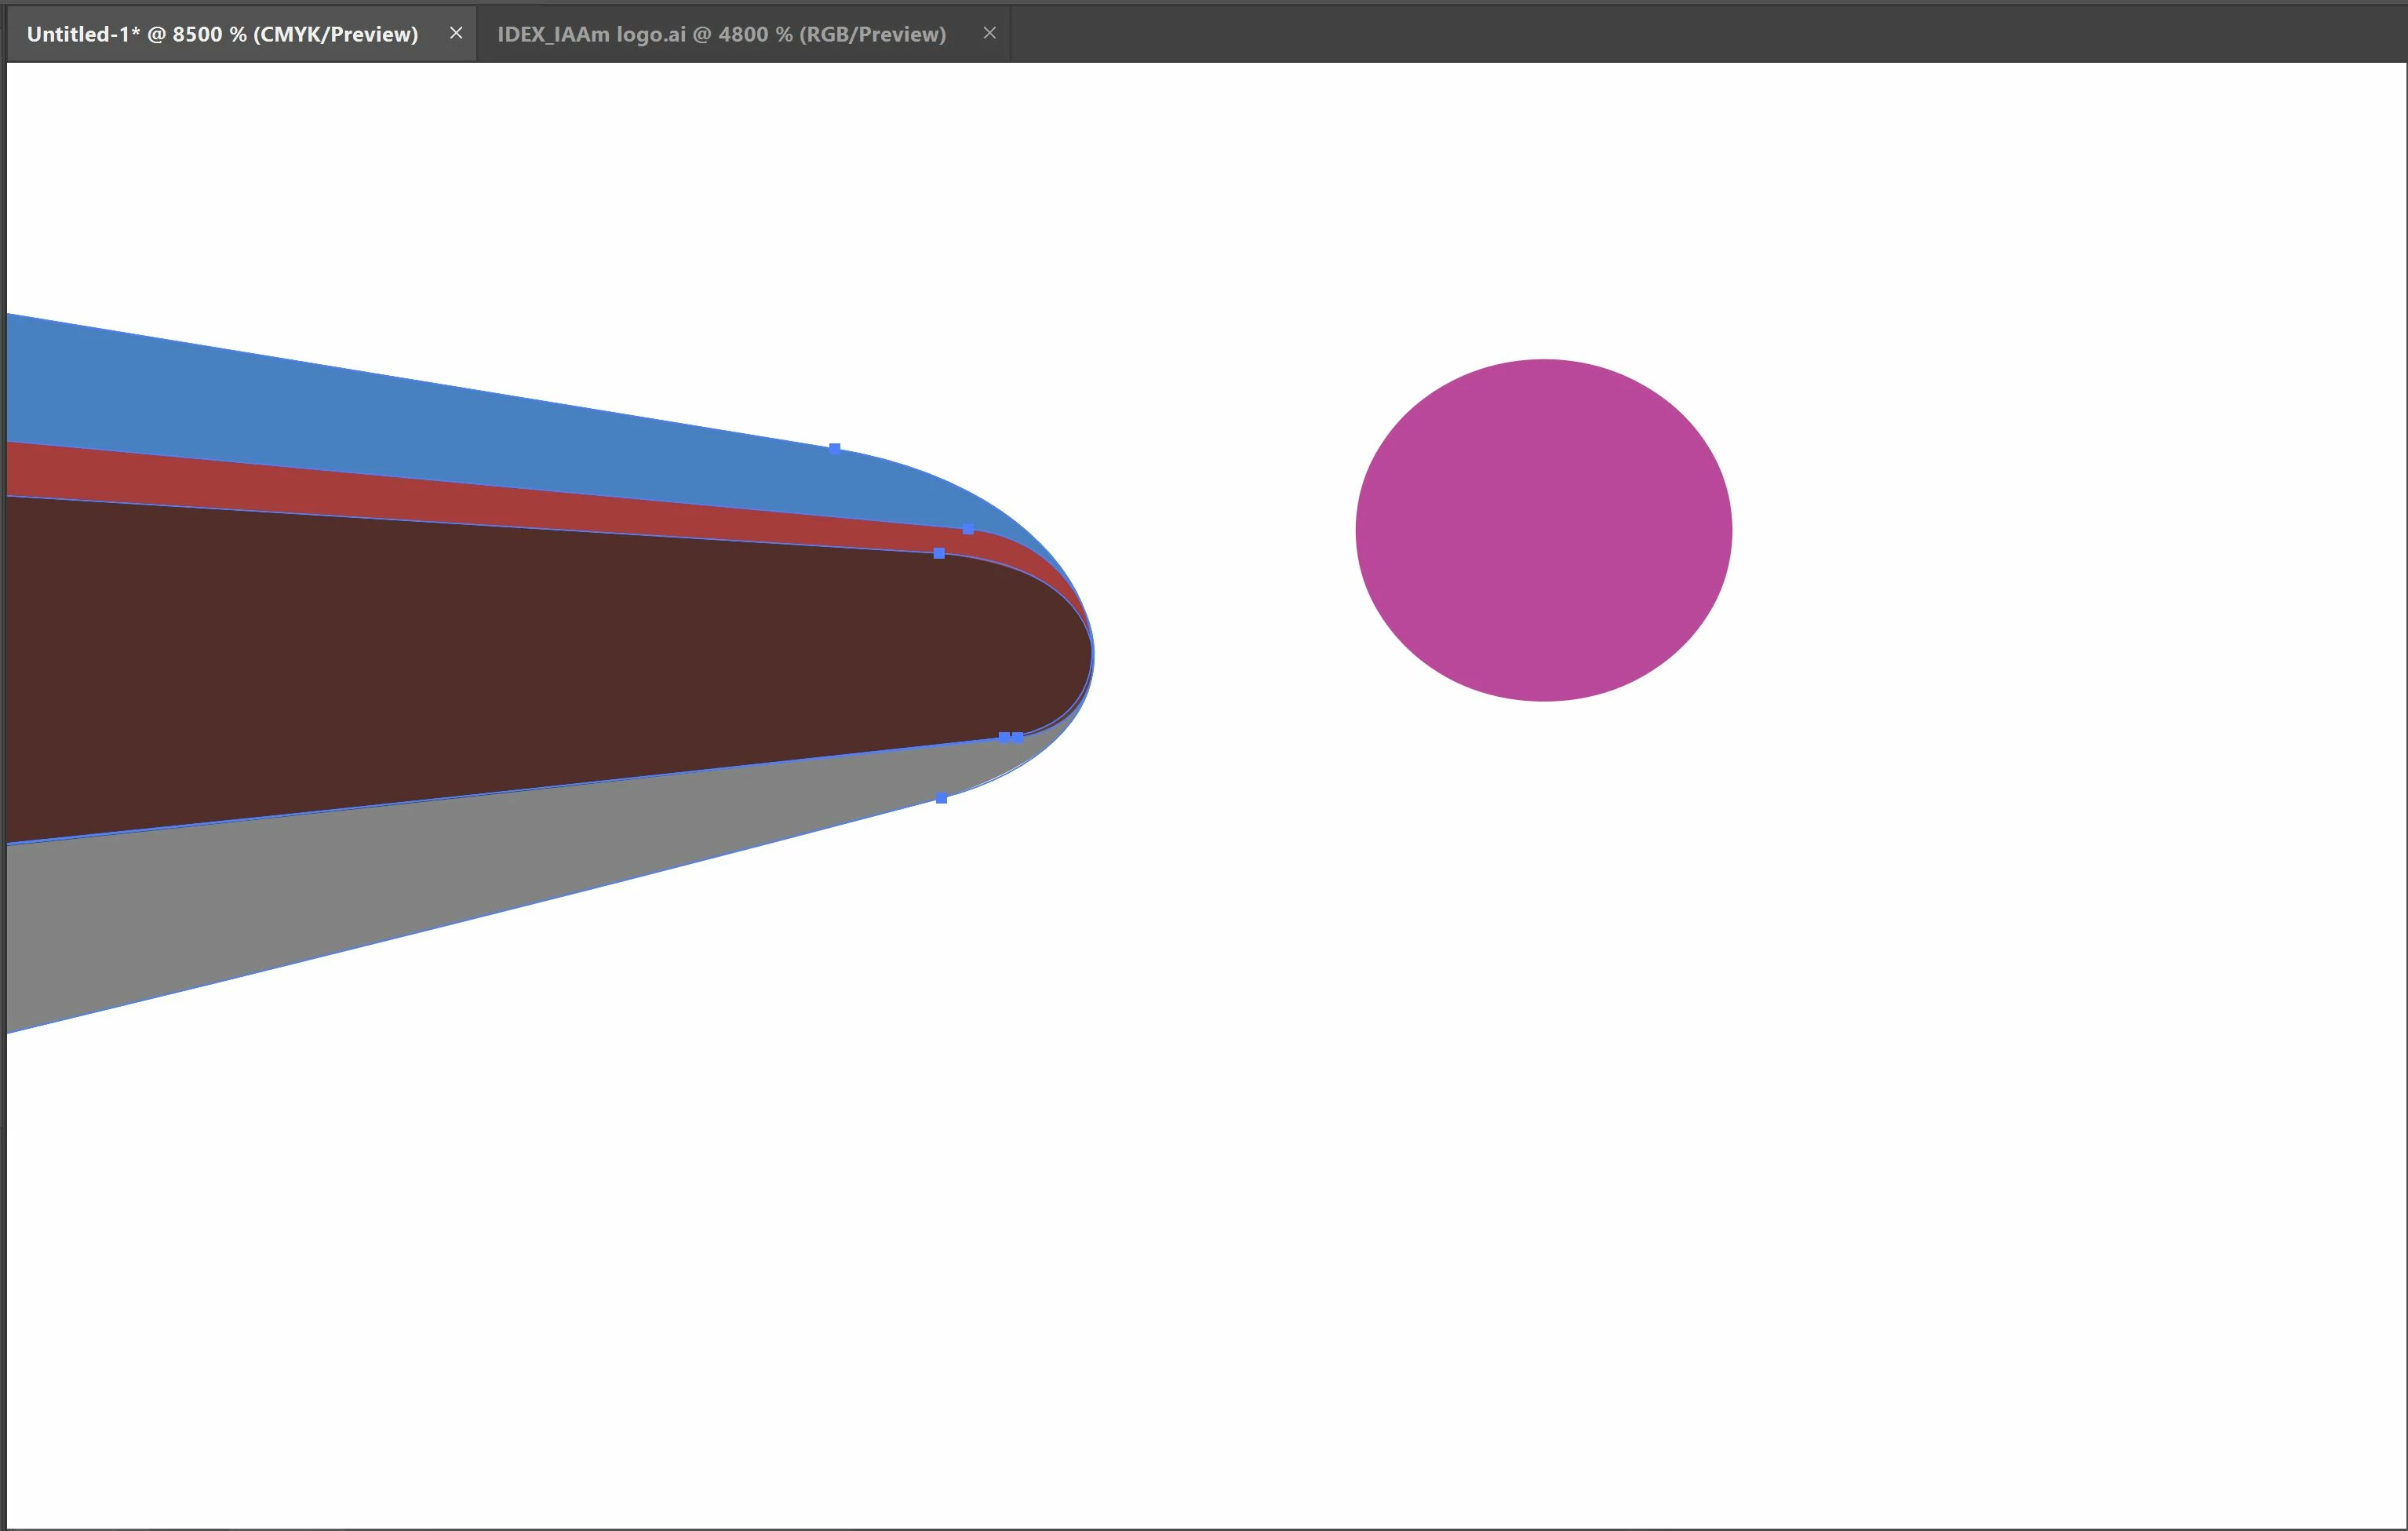Viewport: 2408px width, 1531px height.
Task: Activate the Untitled-1 document tab
Action: (222, 34)
